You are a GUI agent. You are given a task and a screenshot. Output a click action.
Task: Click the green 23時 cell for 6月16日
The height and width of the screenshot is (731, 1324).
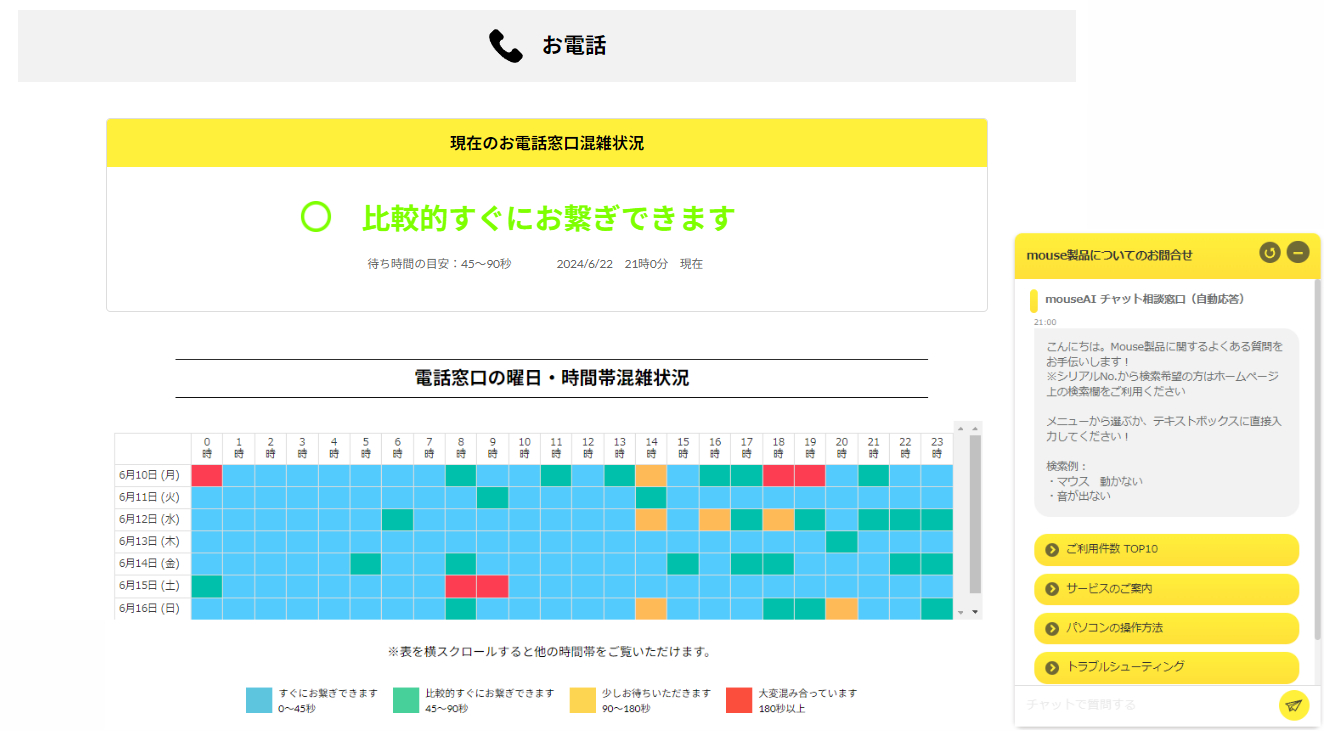937,608
